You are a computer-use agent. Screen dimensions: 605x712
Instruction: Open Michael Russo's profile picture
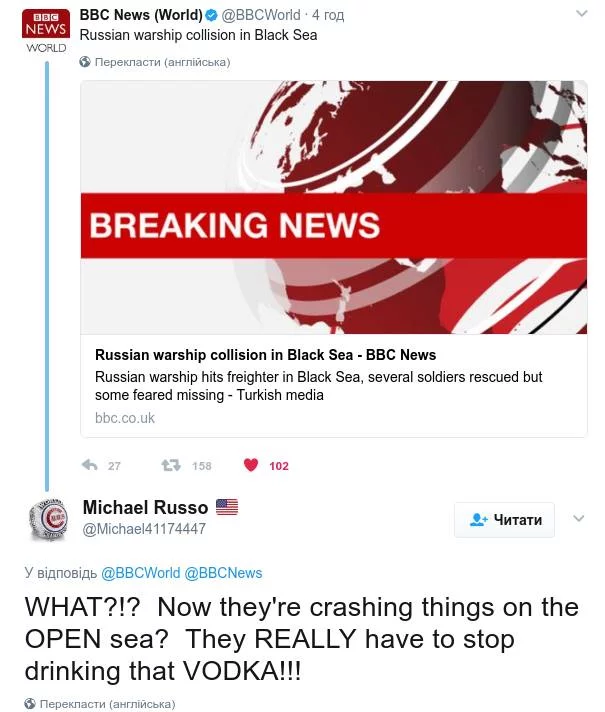46,519
